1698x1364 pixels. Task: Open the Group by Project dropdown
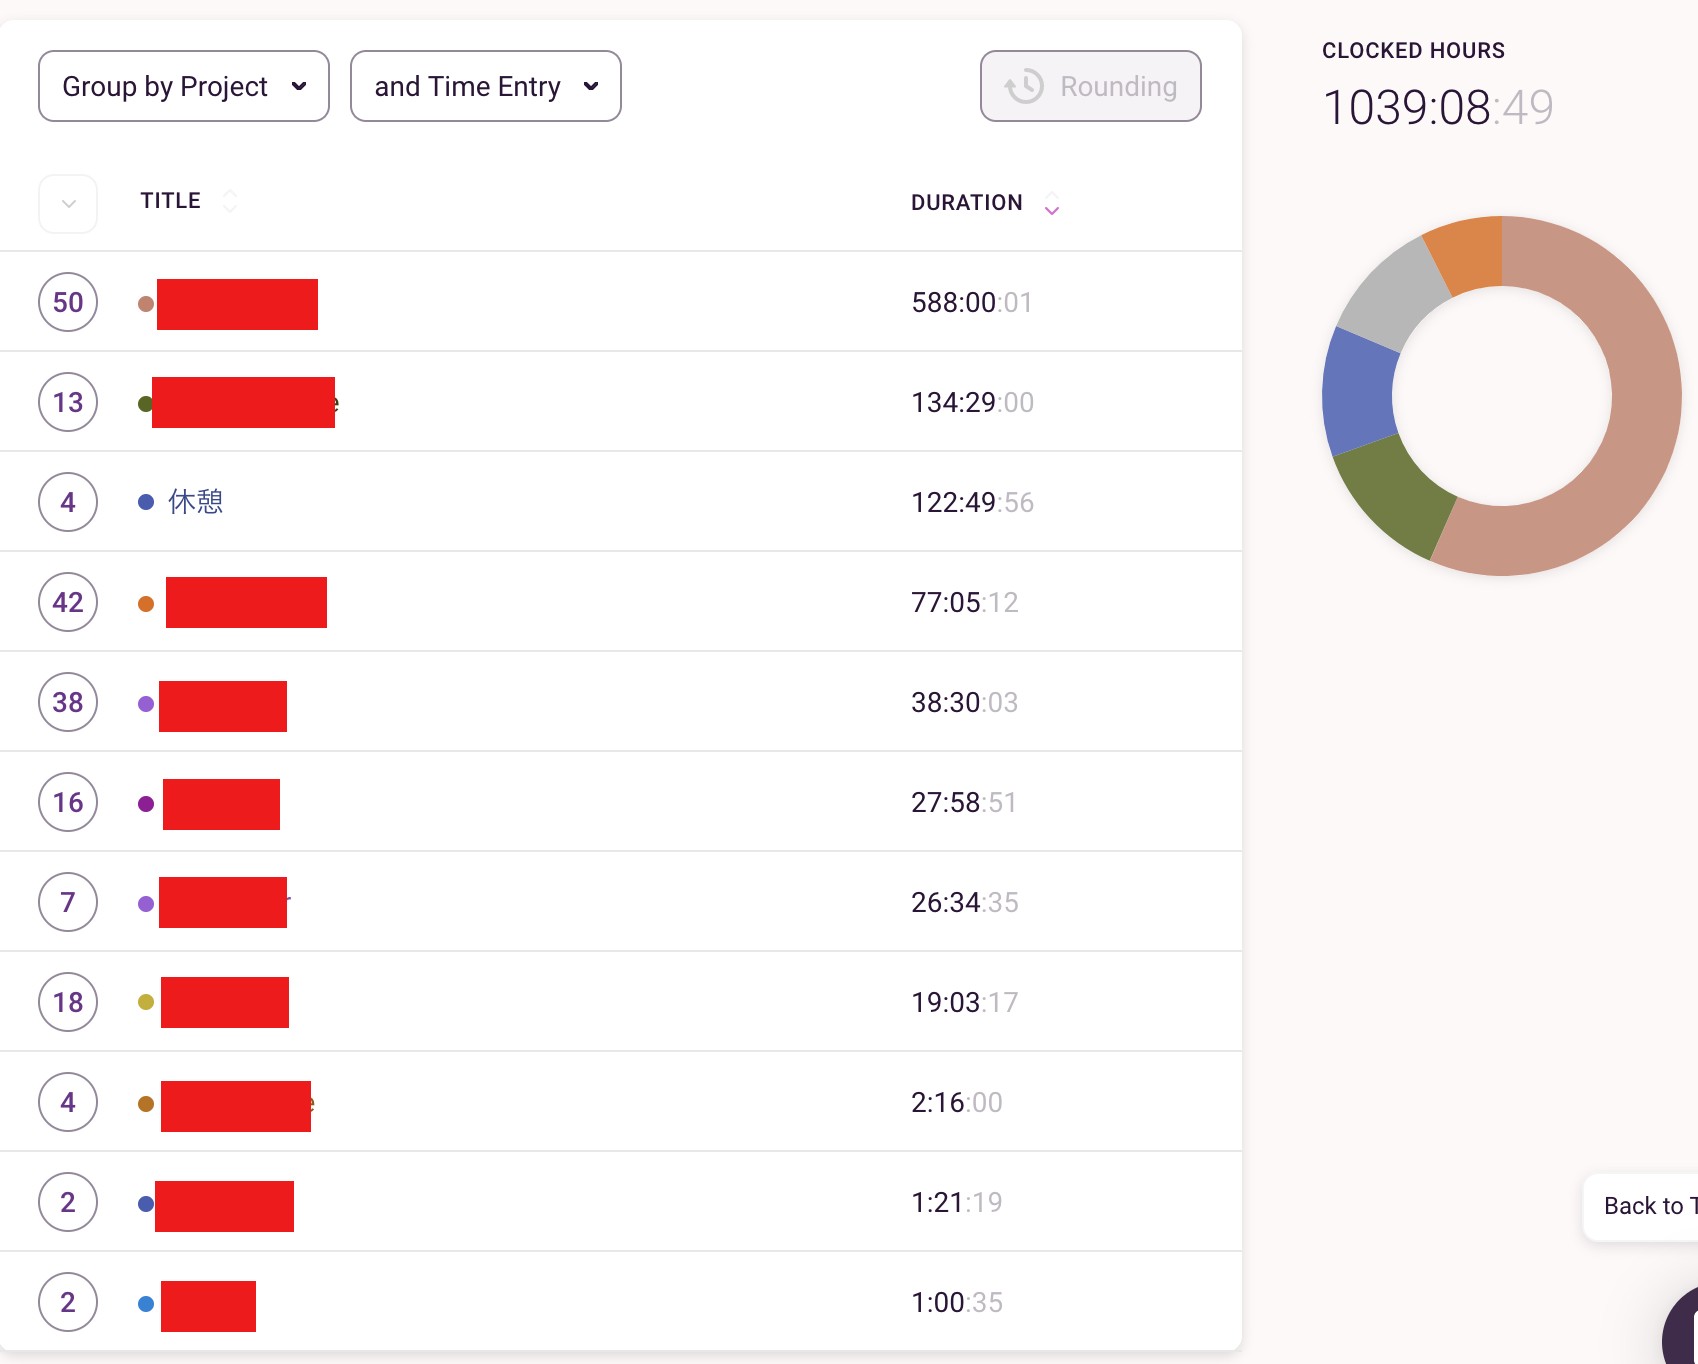(x=184, y=86)
